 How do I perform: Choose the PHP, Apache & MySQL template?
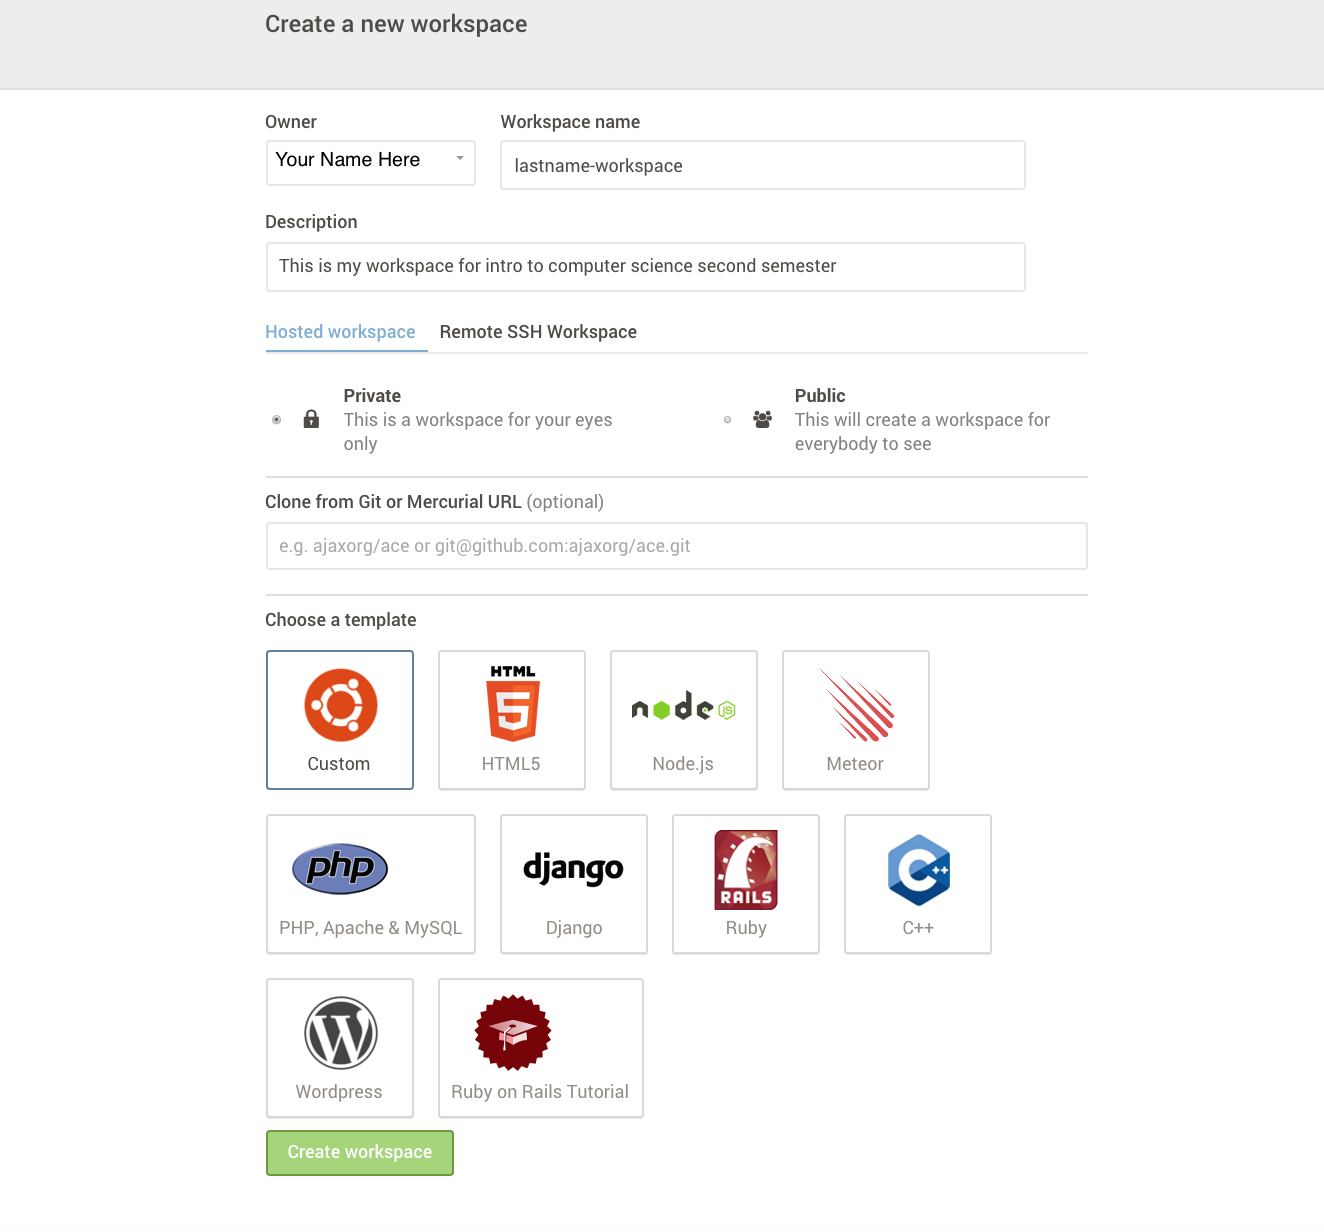coord(371,883)
